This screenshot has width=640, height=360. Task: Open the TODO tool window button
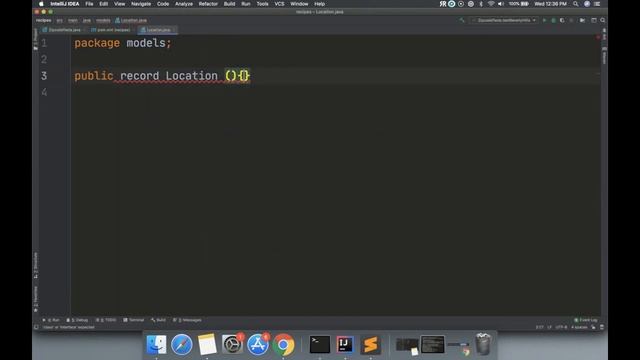pyautogui.click(x=106, y=320)
